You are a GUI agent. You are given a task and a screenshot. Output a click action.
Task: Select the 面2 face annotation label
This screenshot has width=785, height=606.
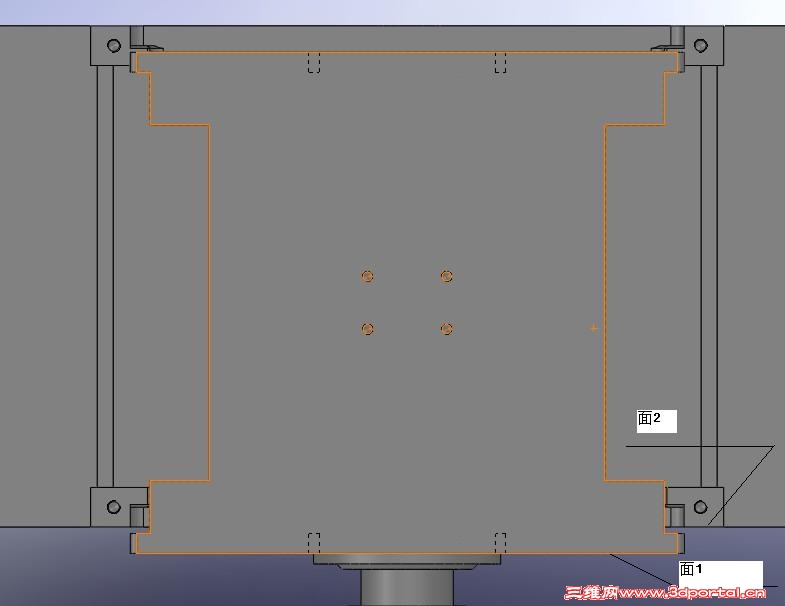(x=657, y=421)
